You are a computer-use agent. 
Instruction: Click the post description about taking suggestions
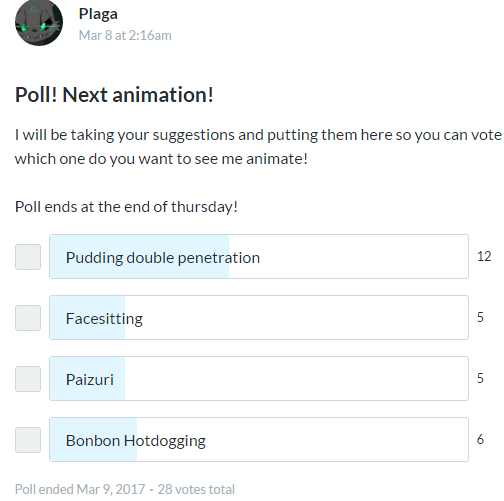258,147
